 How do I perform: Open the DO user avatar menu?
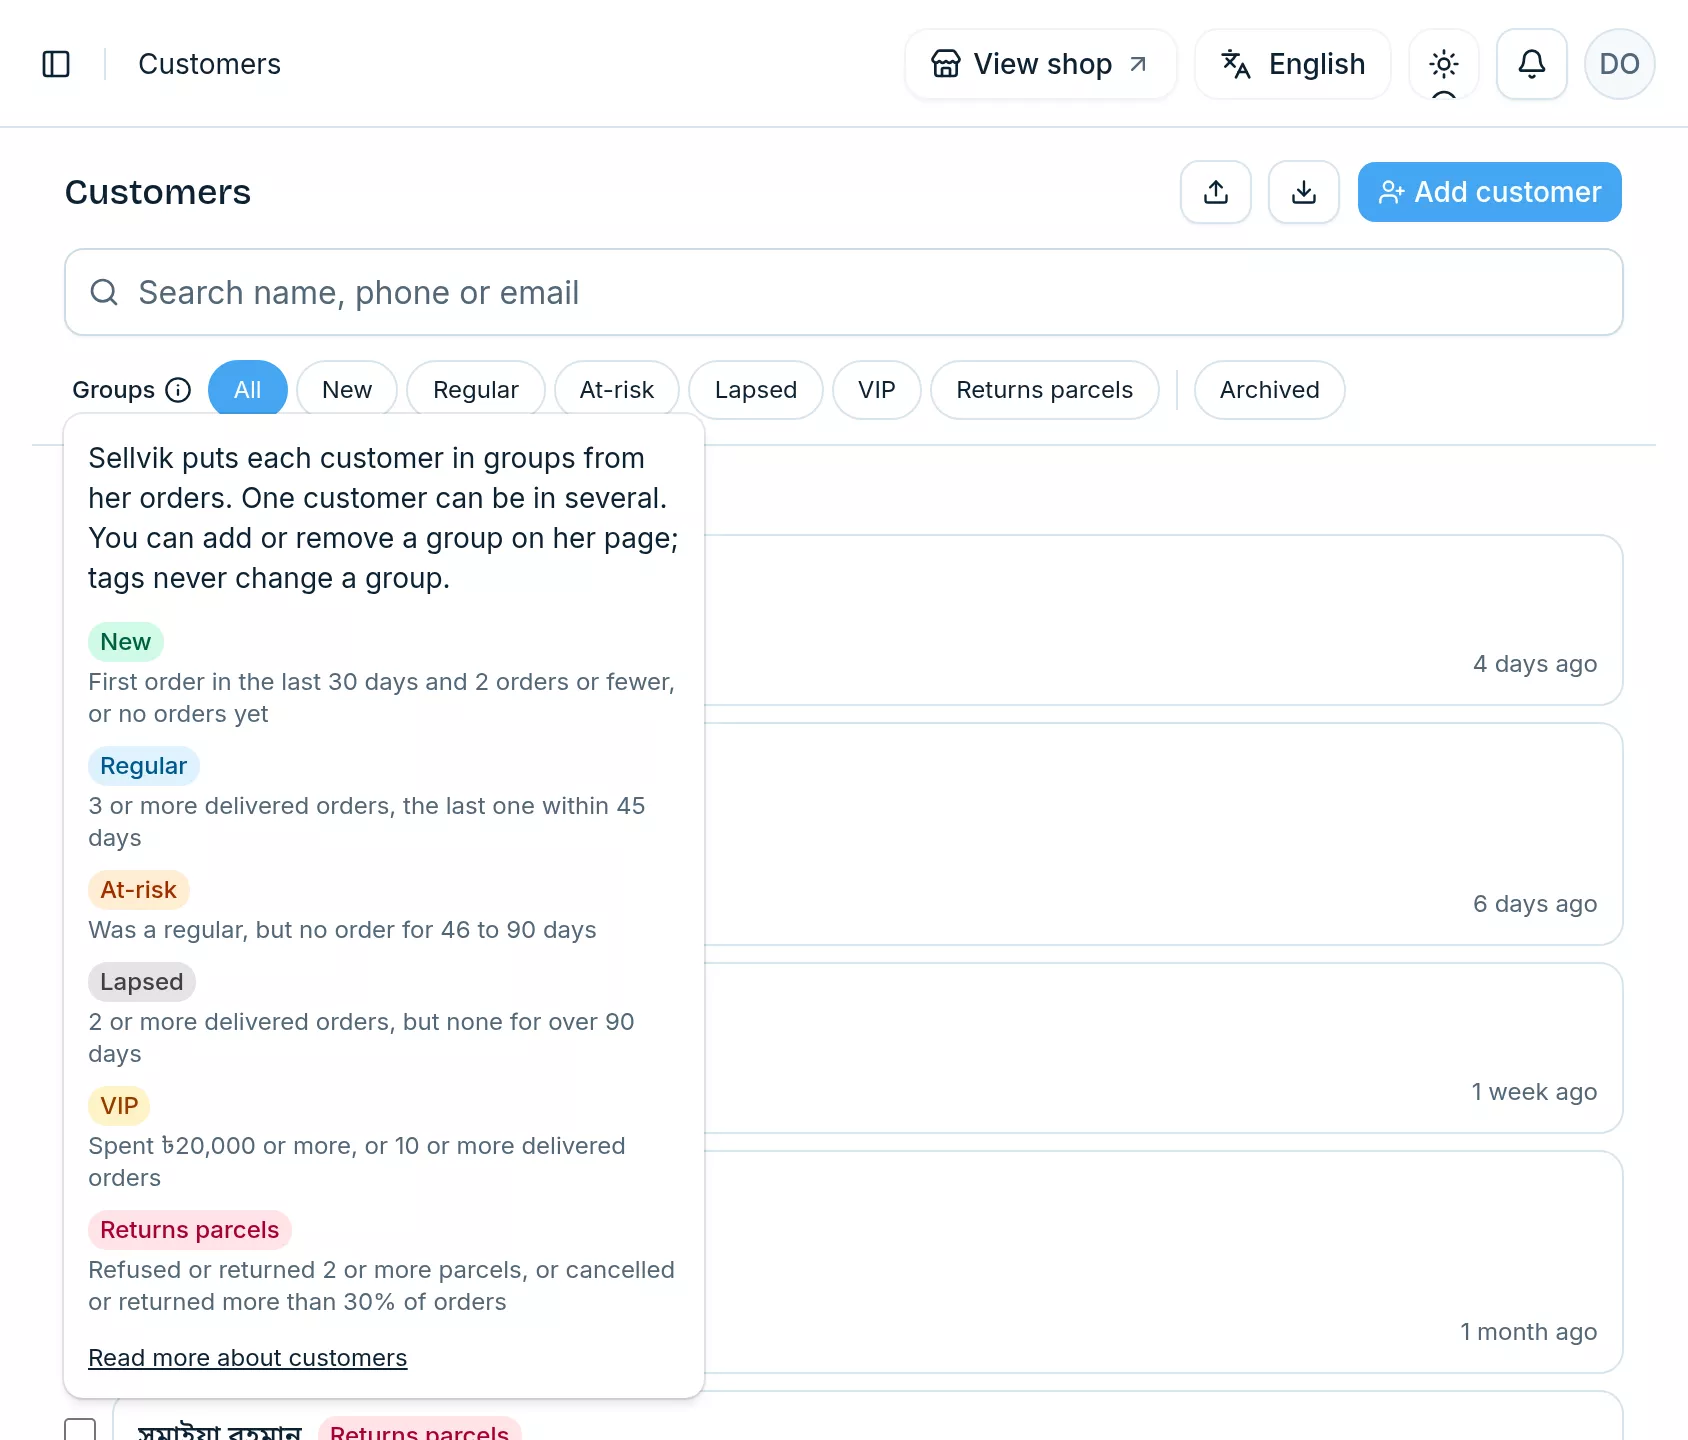coord(1620,64)
